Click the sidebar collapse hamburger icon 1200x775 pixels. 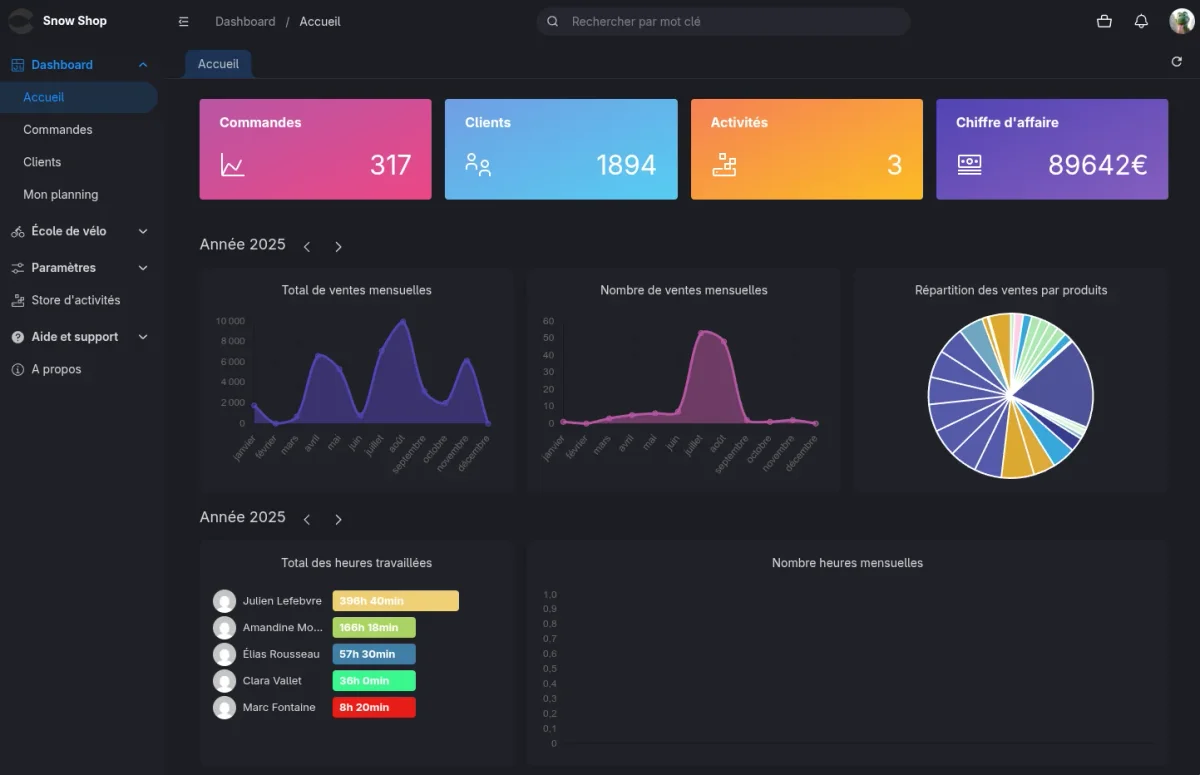(x=183, y=20)
